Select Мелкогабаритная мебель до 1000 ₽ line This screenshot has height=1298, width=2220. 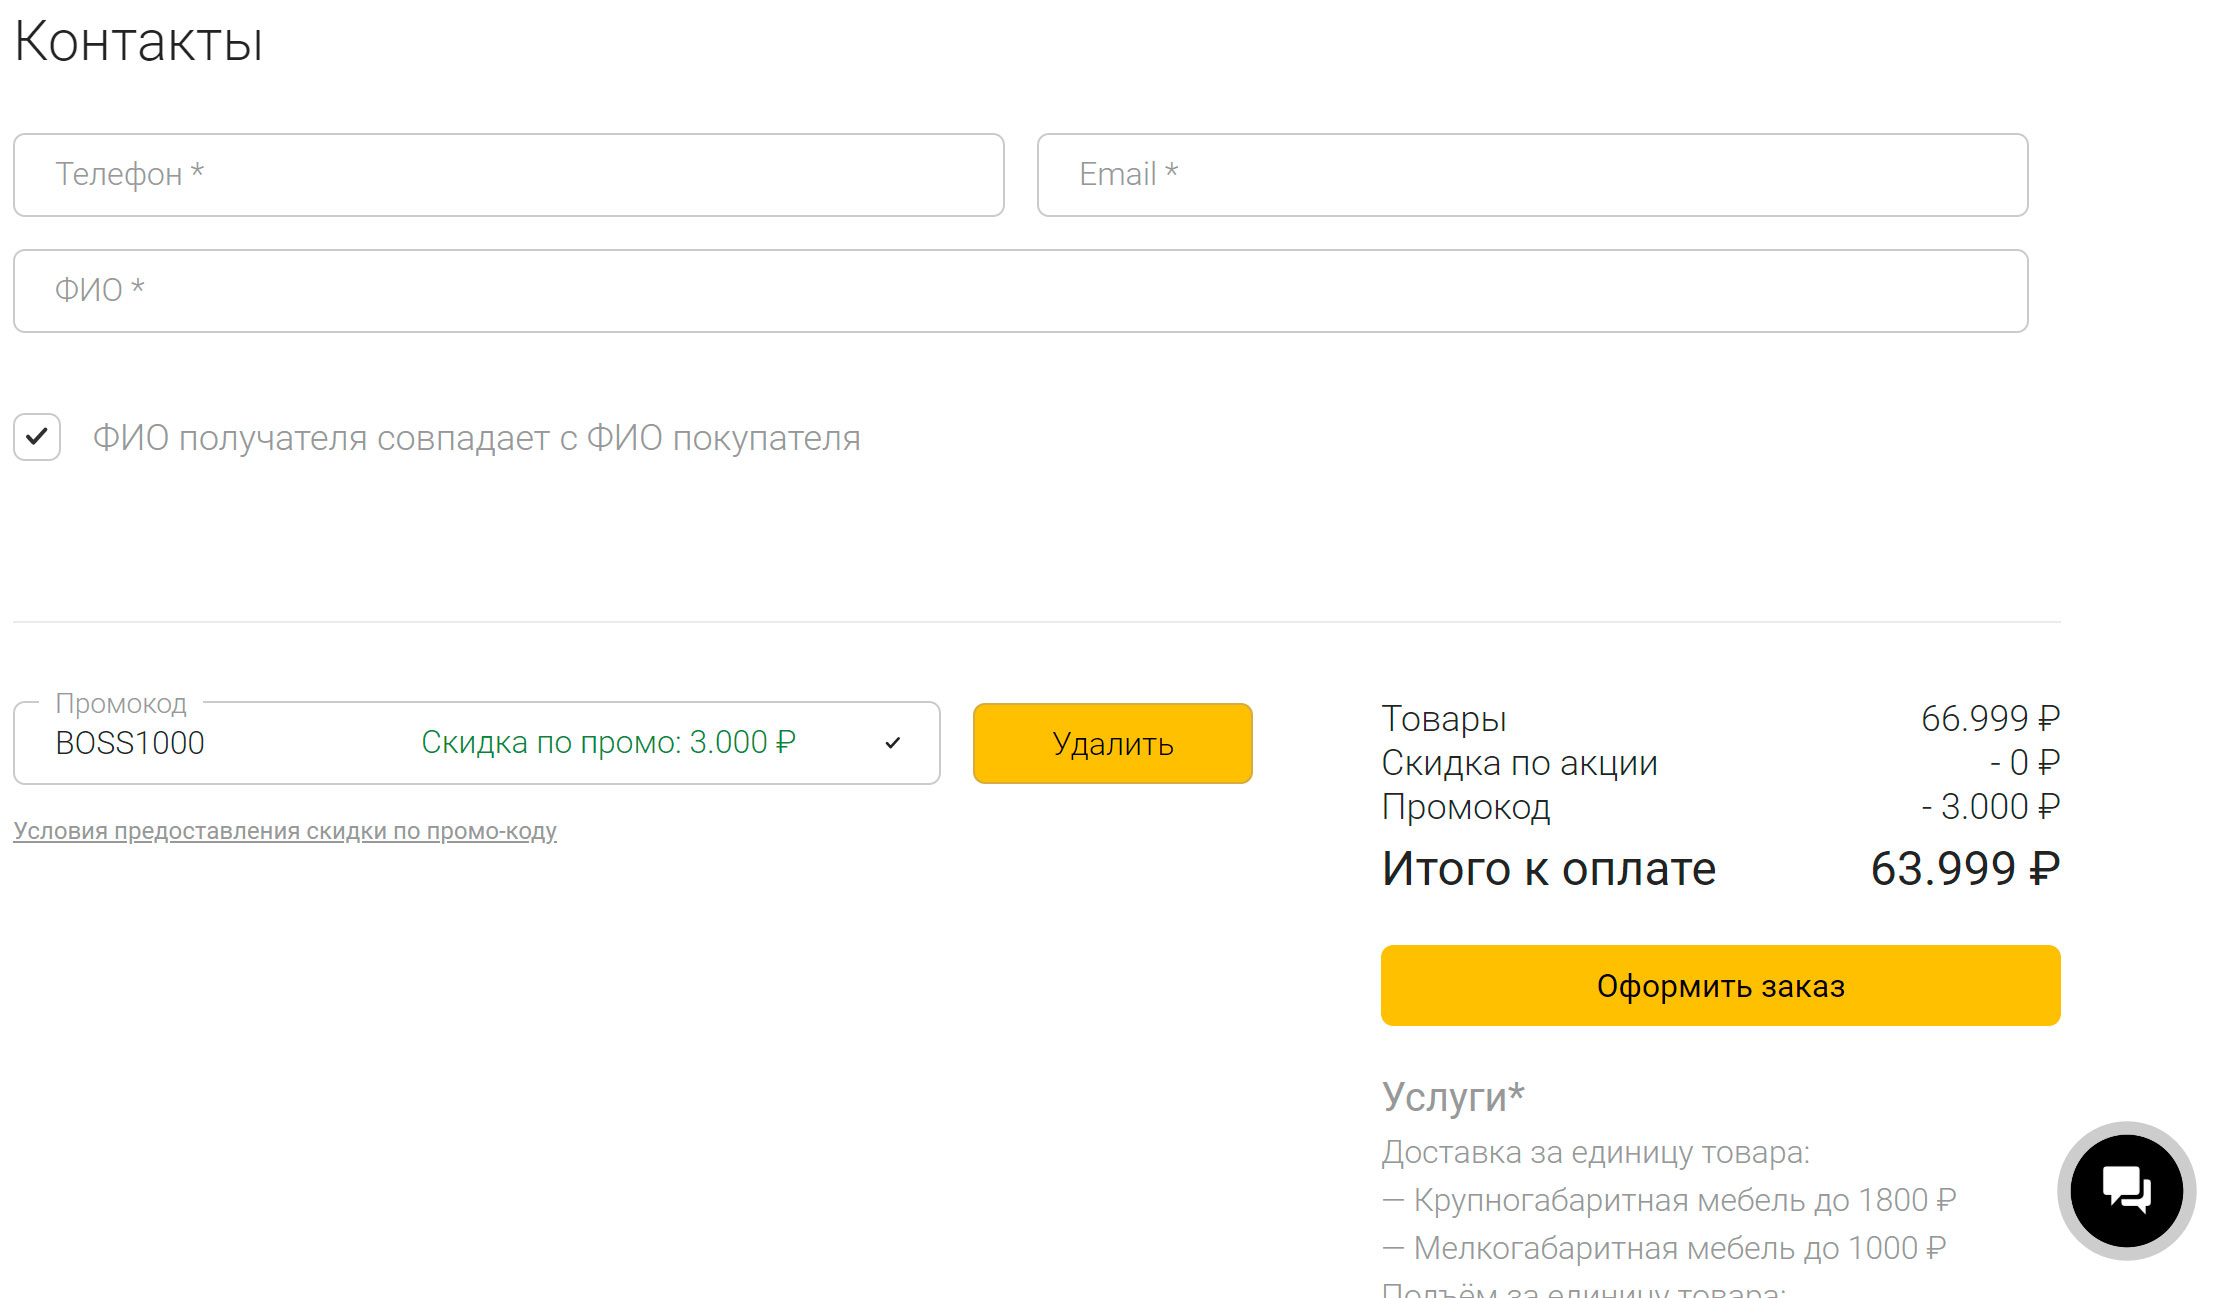1664,1248
